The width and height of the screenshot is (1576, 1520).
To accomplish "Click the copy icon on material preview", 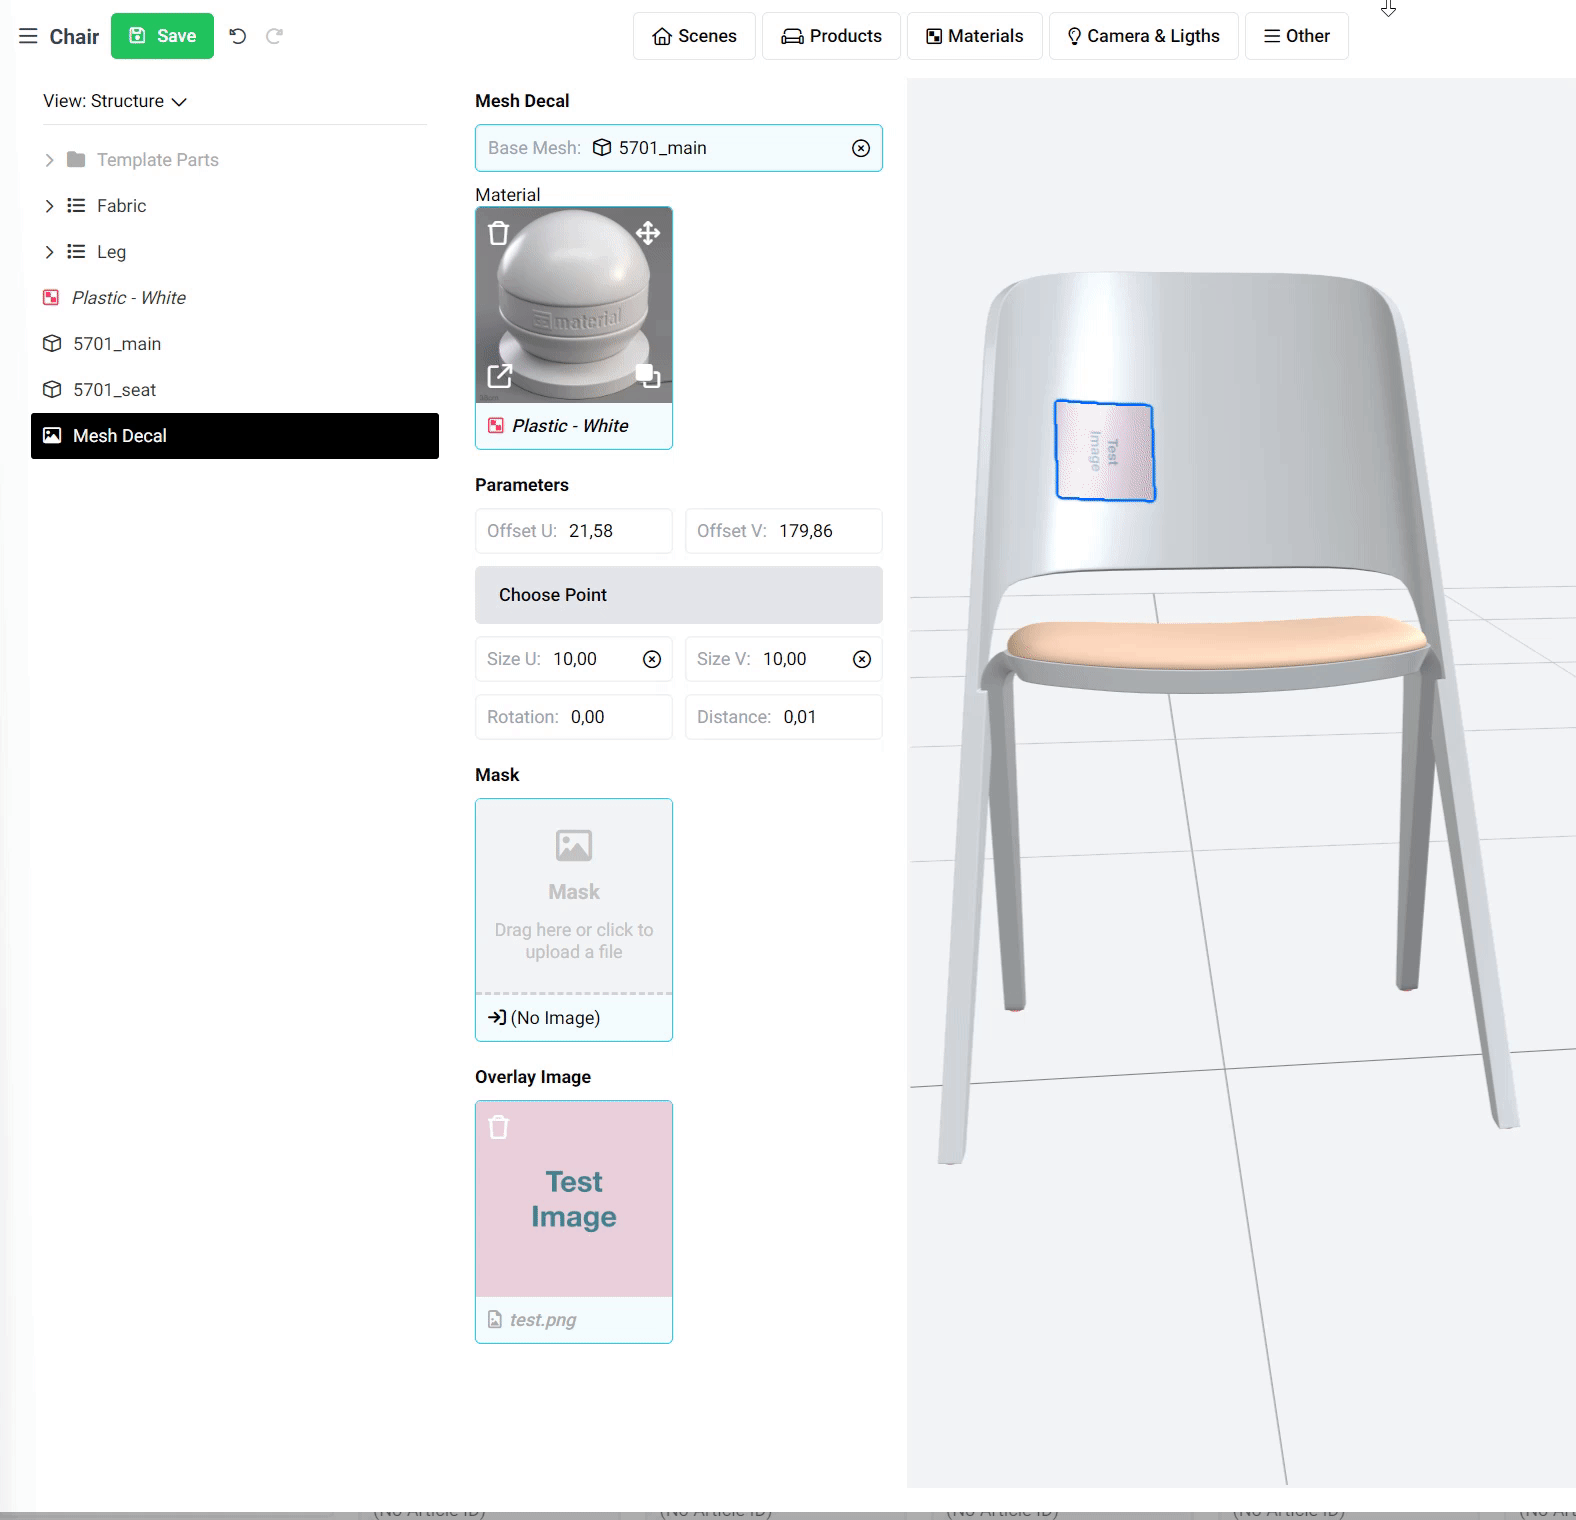I will 648,376.
